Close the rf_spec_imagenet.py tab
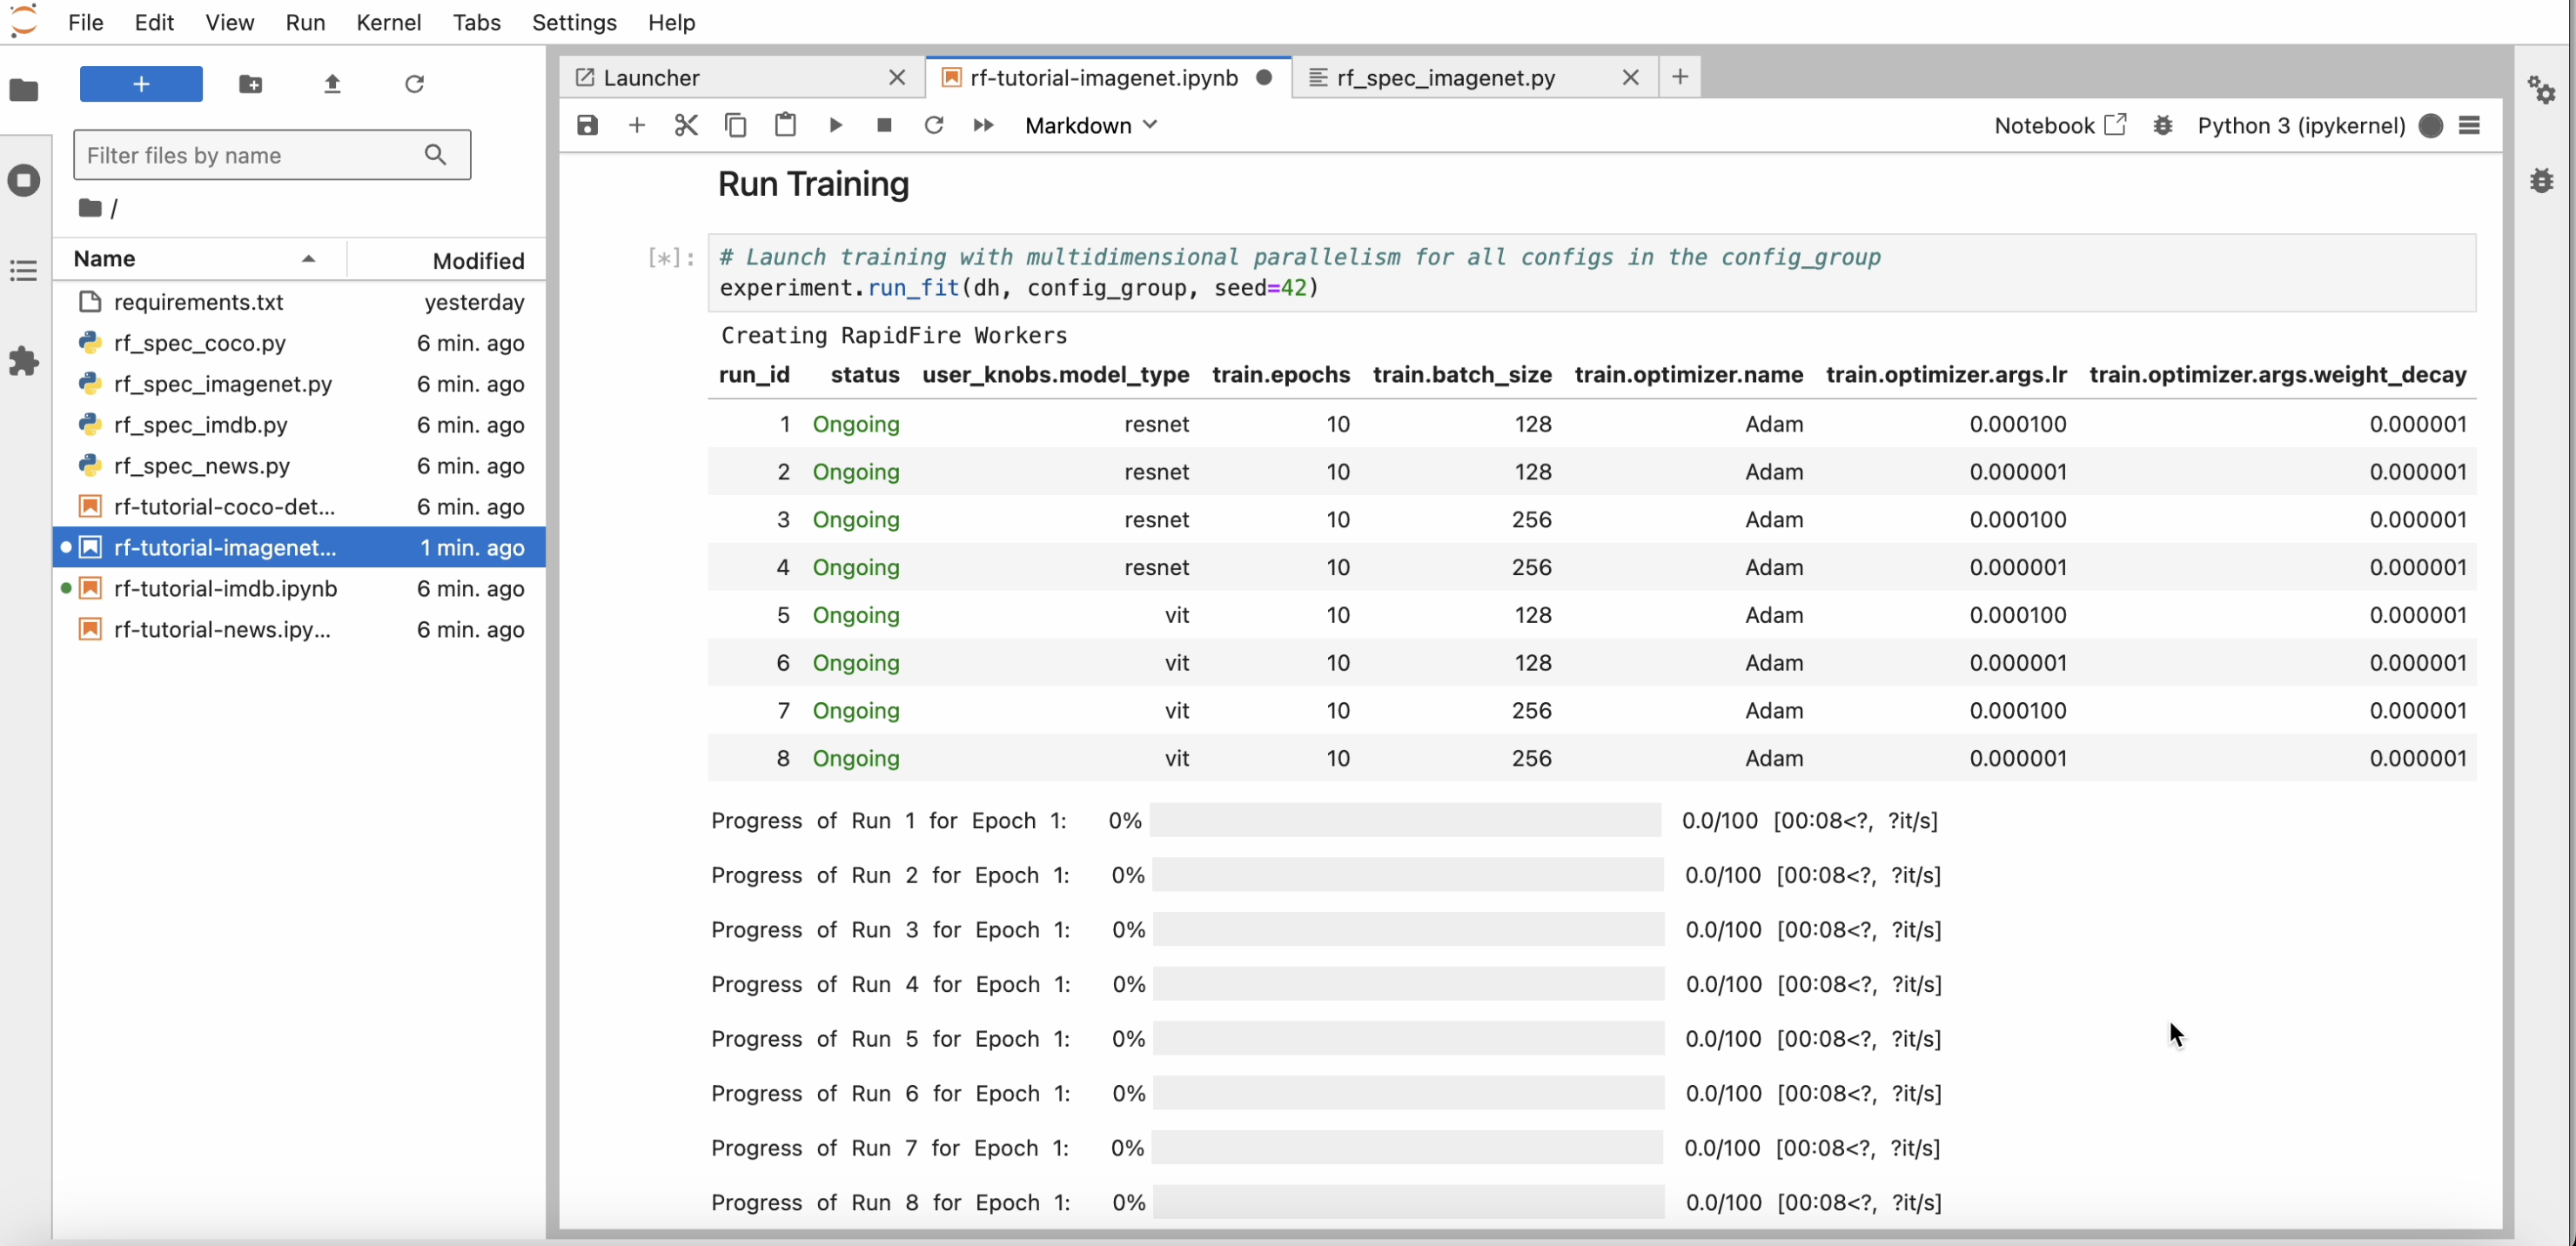 (x=1631, y=77)
